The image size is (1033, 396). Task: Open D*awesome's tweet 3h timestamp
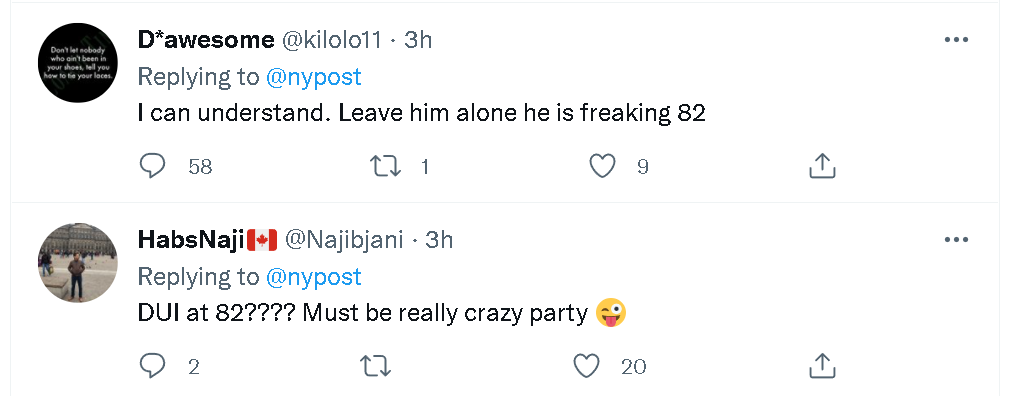(x=418, y=40)
